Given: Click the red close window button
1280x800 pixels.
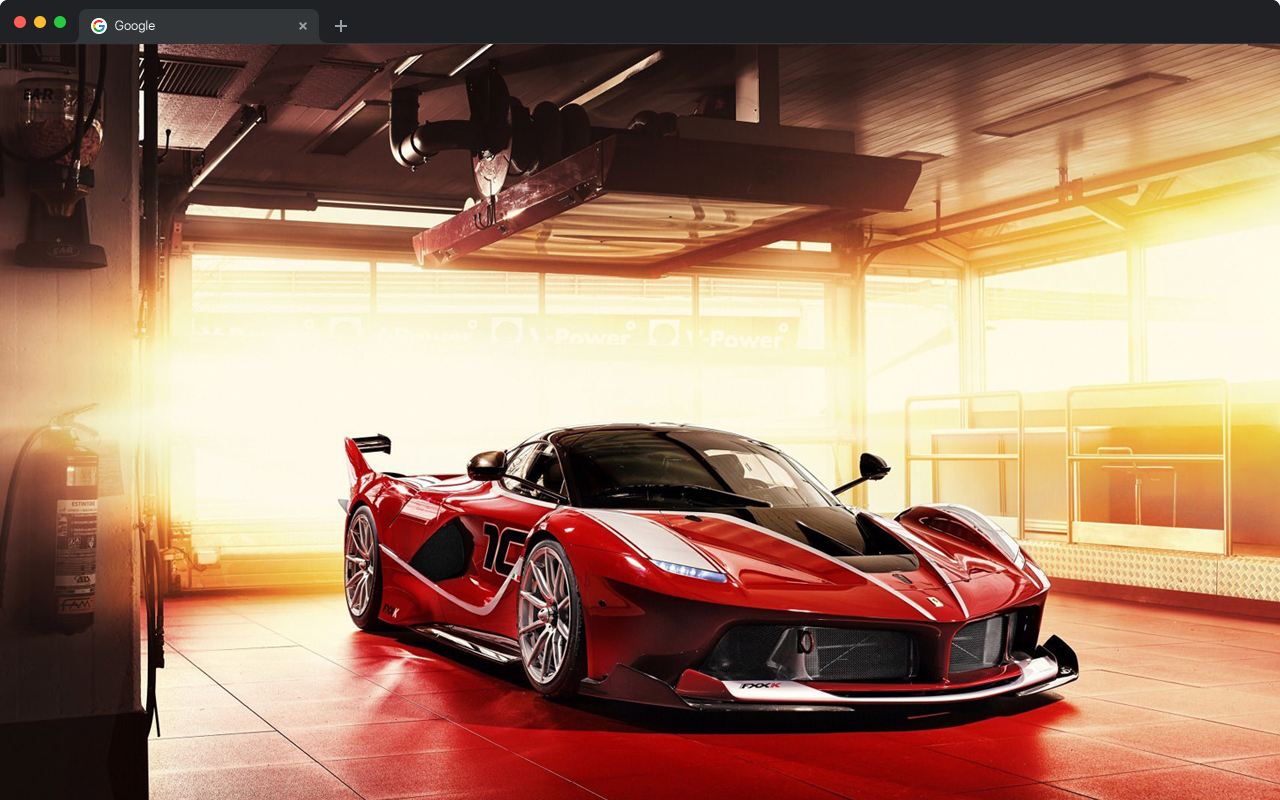Looking at the screenshot, I should click(x=20, y=22).
